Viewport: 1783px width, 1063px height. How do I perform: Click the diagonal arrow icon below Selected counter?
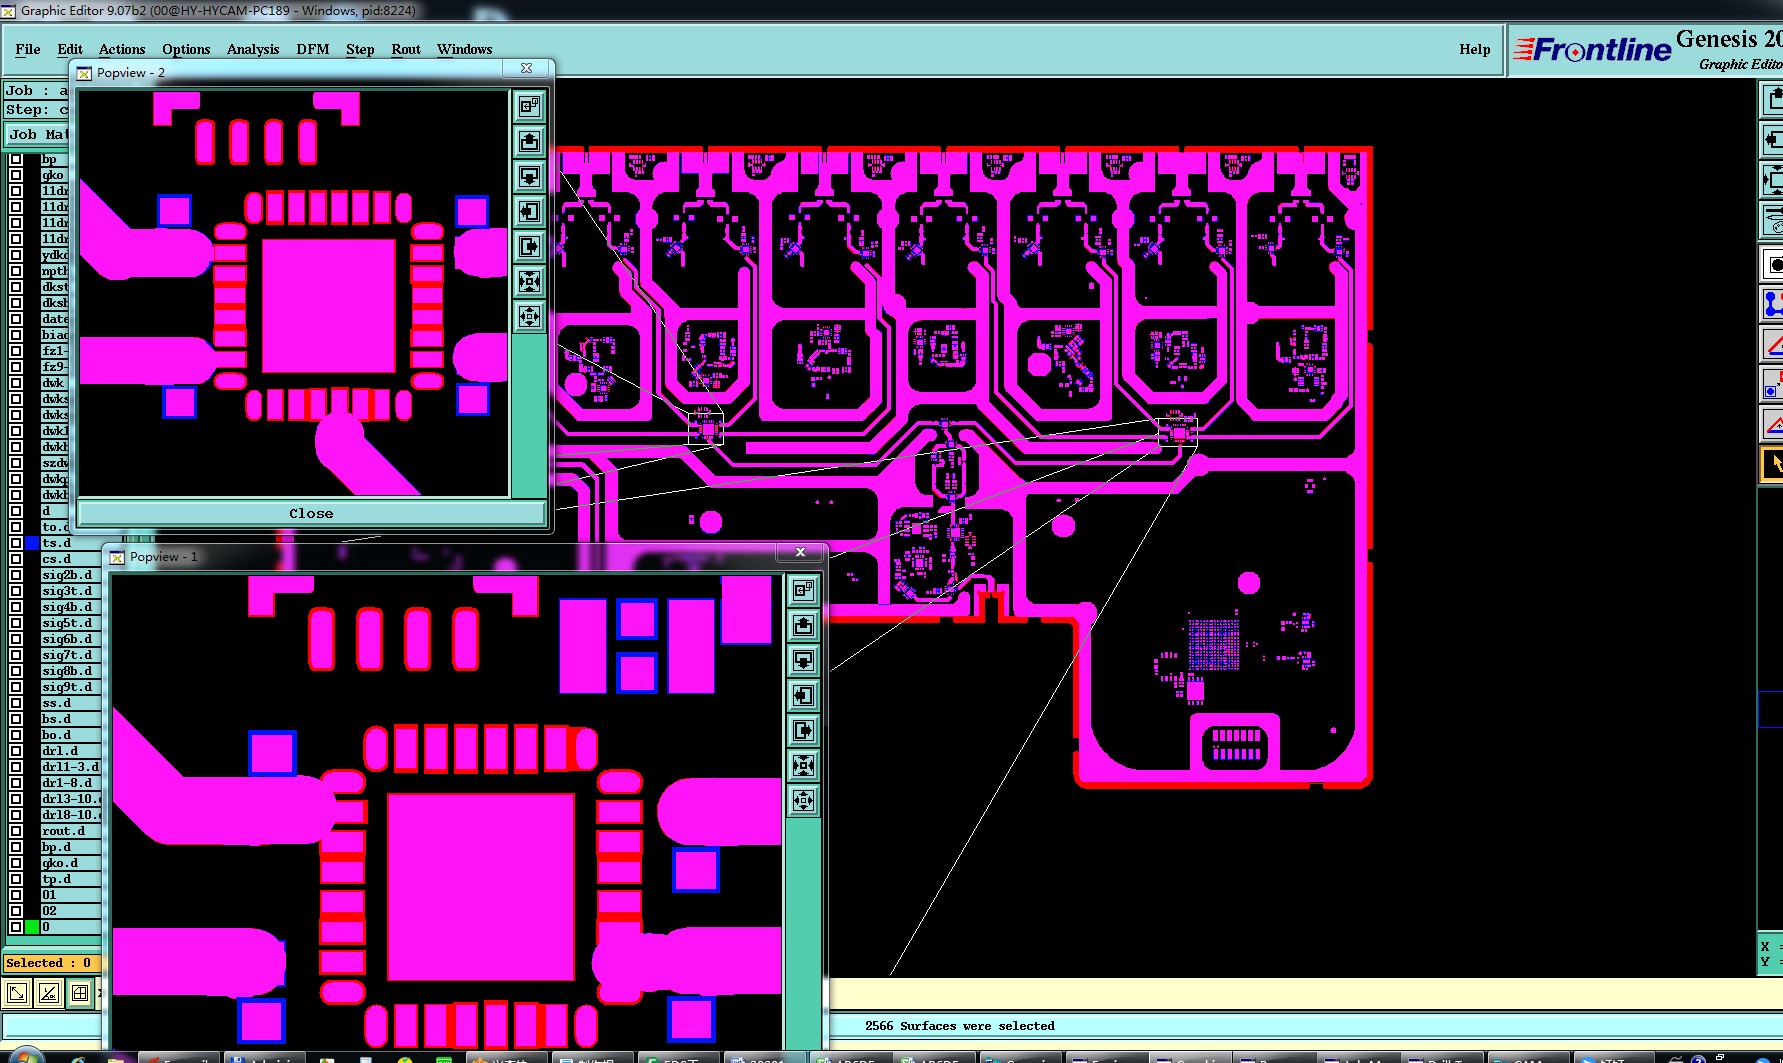[x=17, y=993]
